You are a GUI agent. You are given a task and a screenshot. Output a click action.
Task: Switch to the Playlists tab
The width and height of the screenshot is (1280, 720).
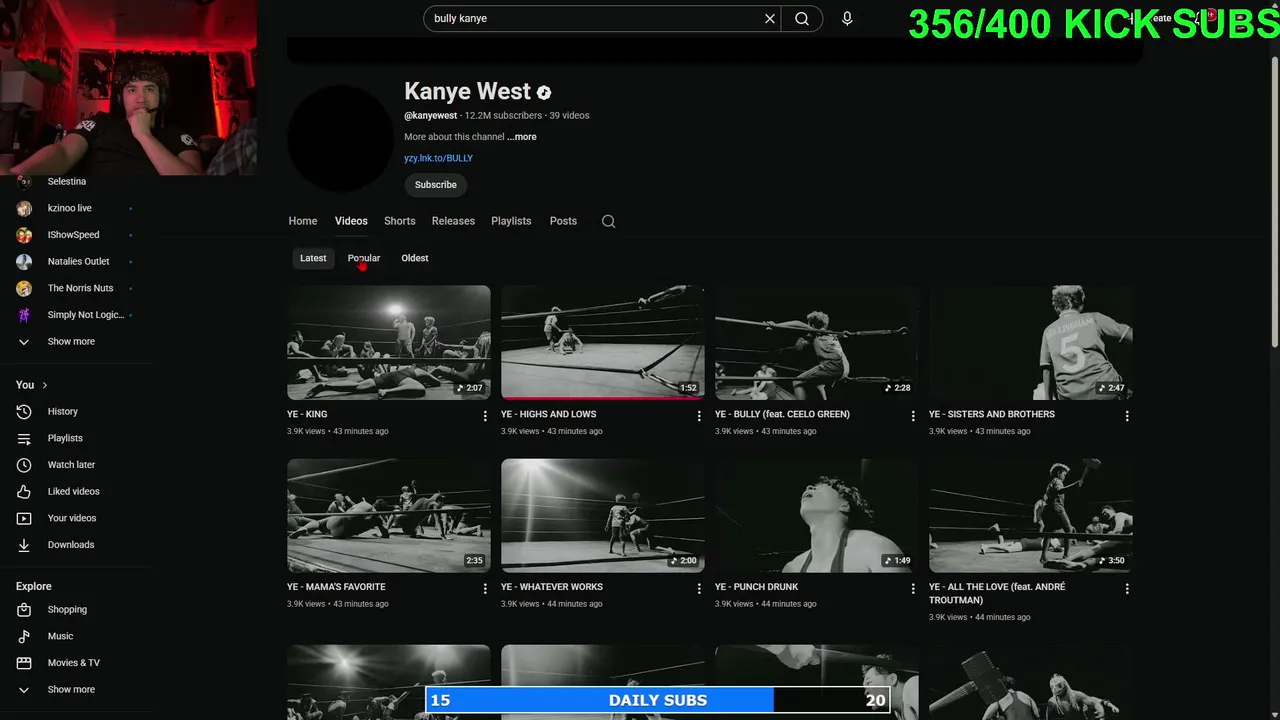click(x=511, y=221)
